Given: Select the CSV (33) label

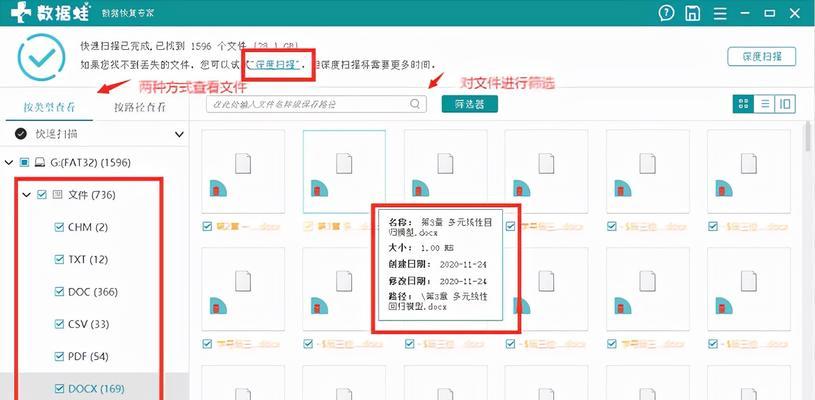Looking at the screenshot, I should (88, 324).
